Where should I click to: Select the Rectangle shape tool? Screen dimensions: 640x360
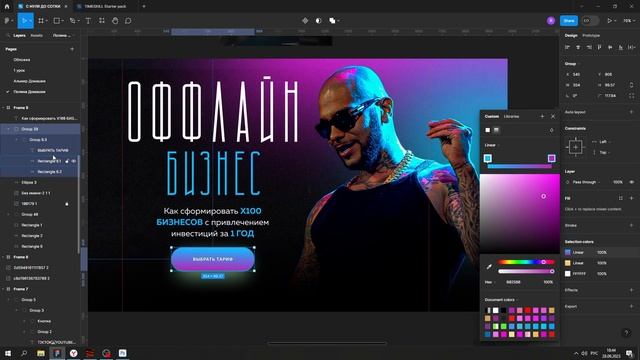57,21
